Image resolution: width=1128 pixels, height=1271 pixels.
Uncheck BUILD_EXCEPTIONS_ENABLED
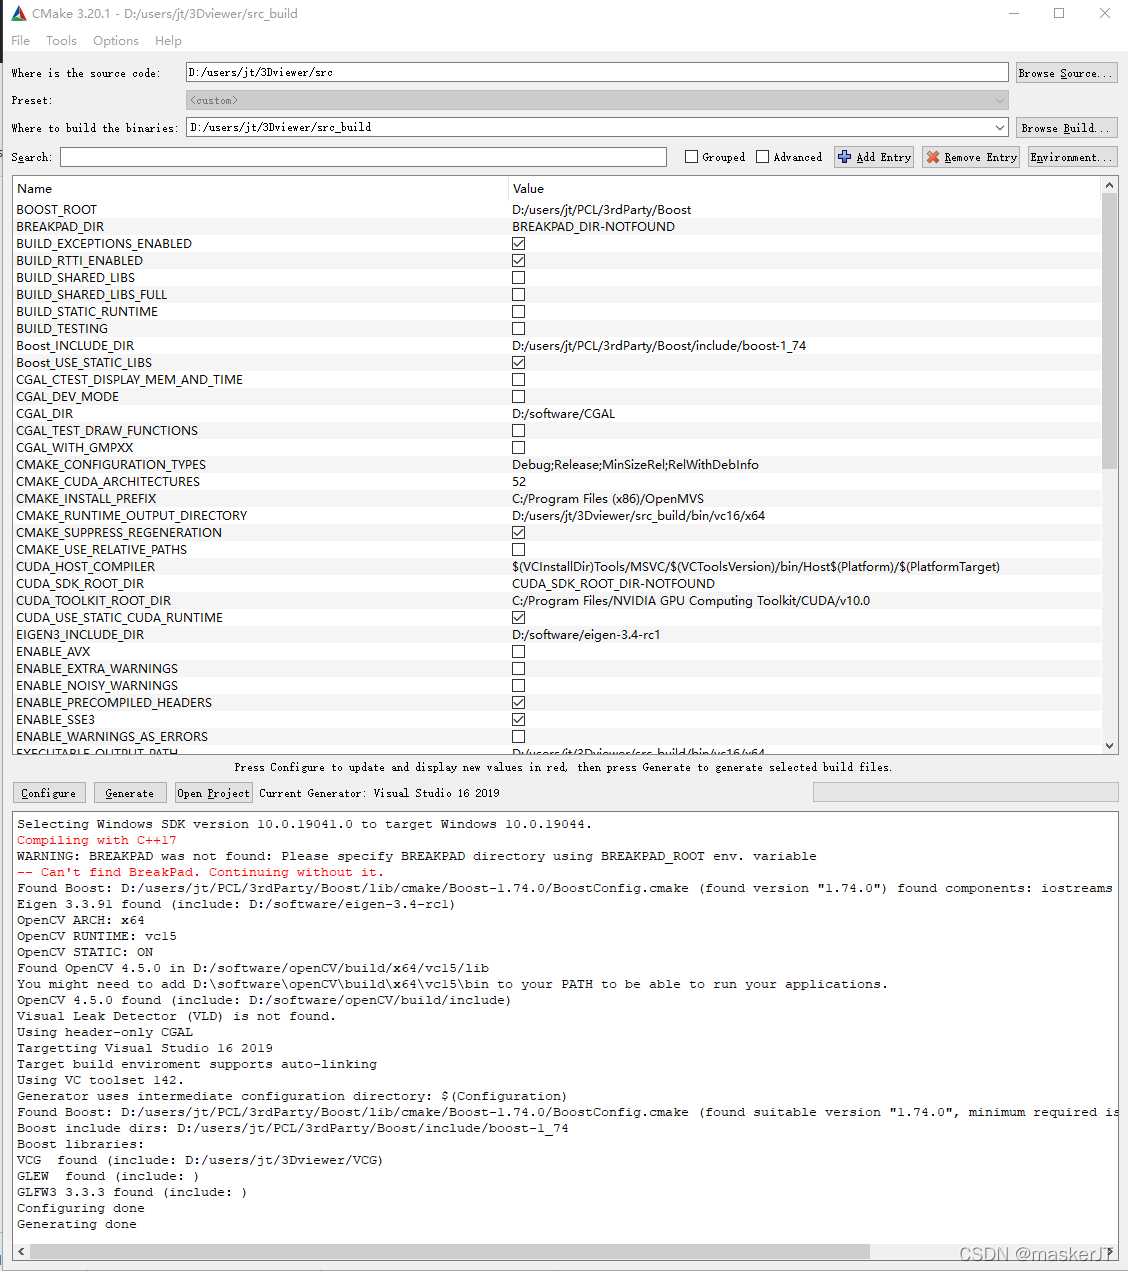tap(518, 242)
